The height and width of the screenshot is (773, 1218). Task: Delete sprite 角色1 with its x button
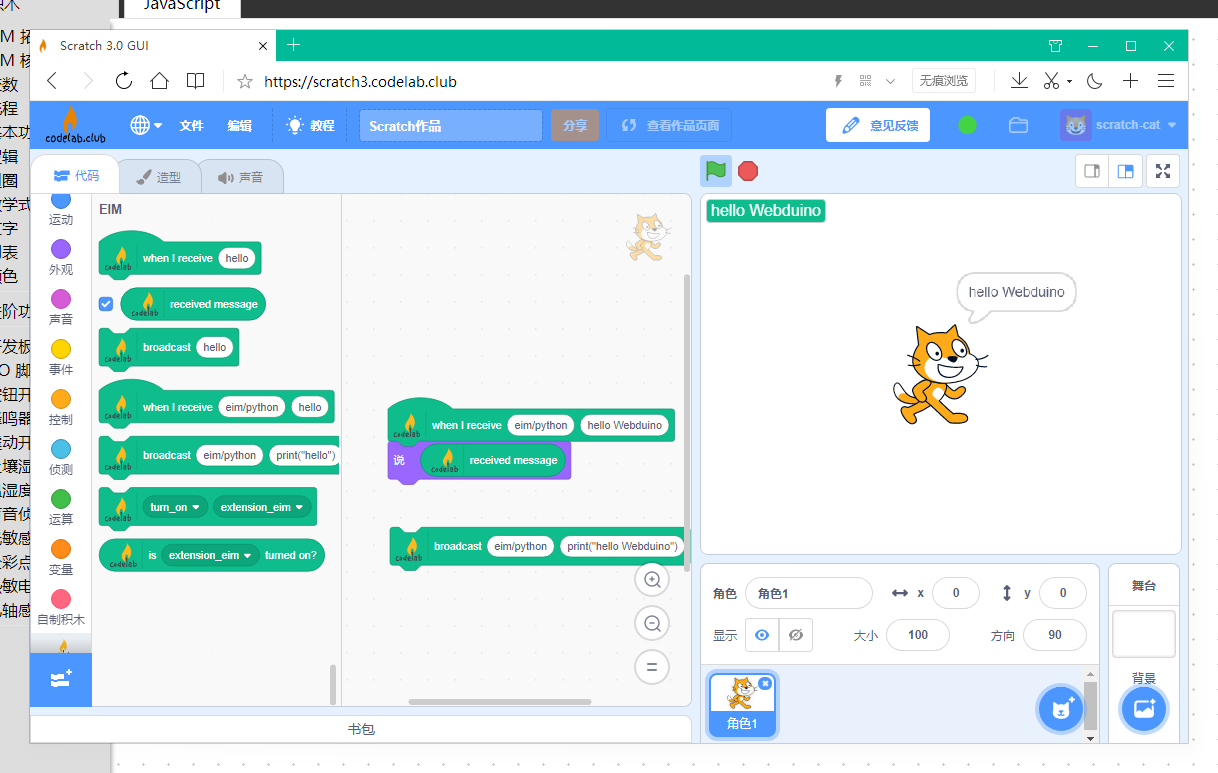(765, 683)
